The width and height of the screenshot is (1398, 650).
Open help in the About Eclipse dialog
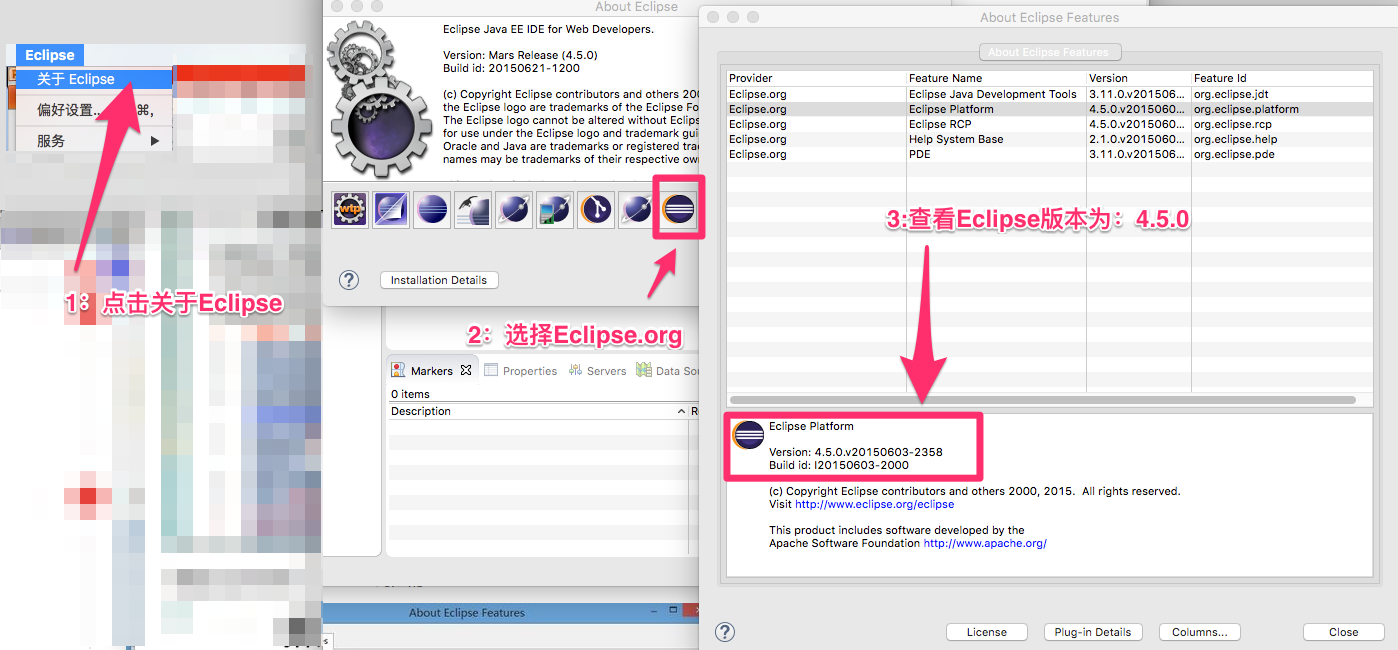349,280
